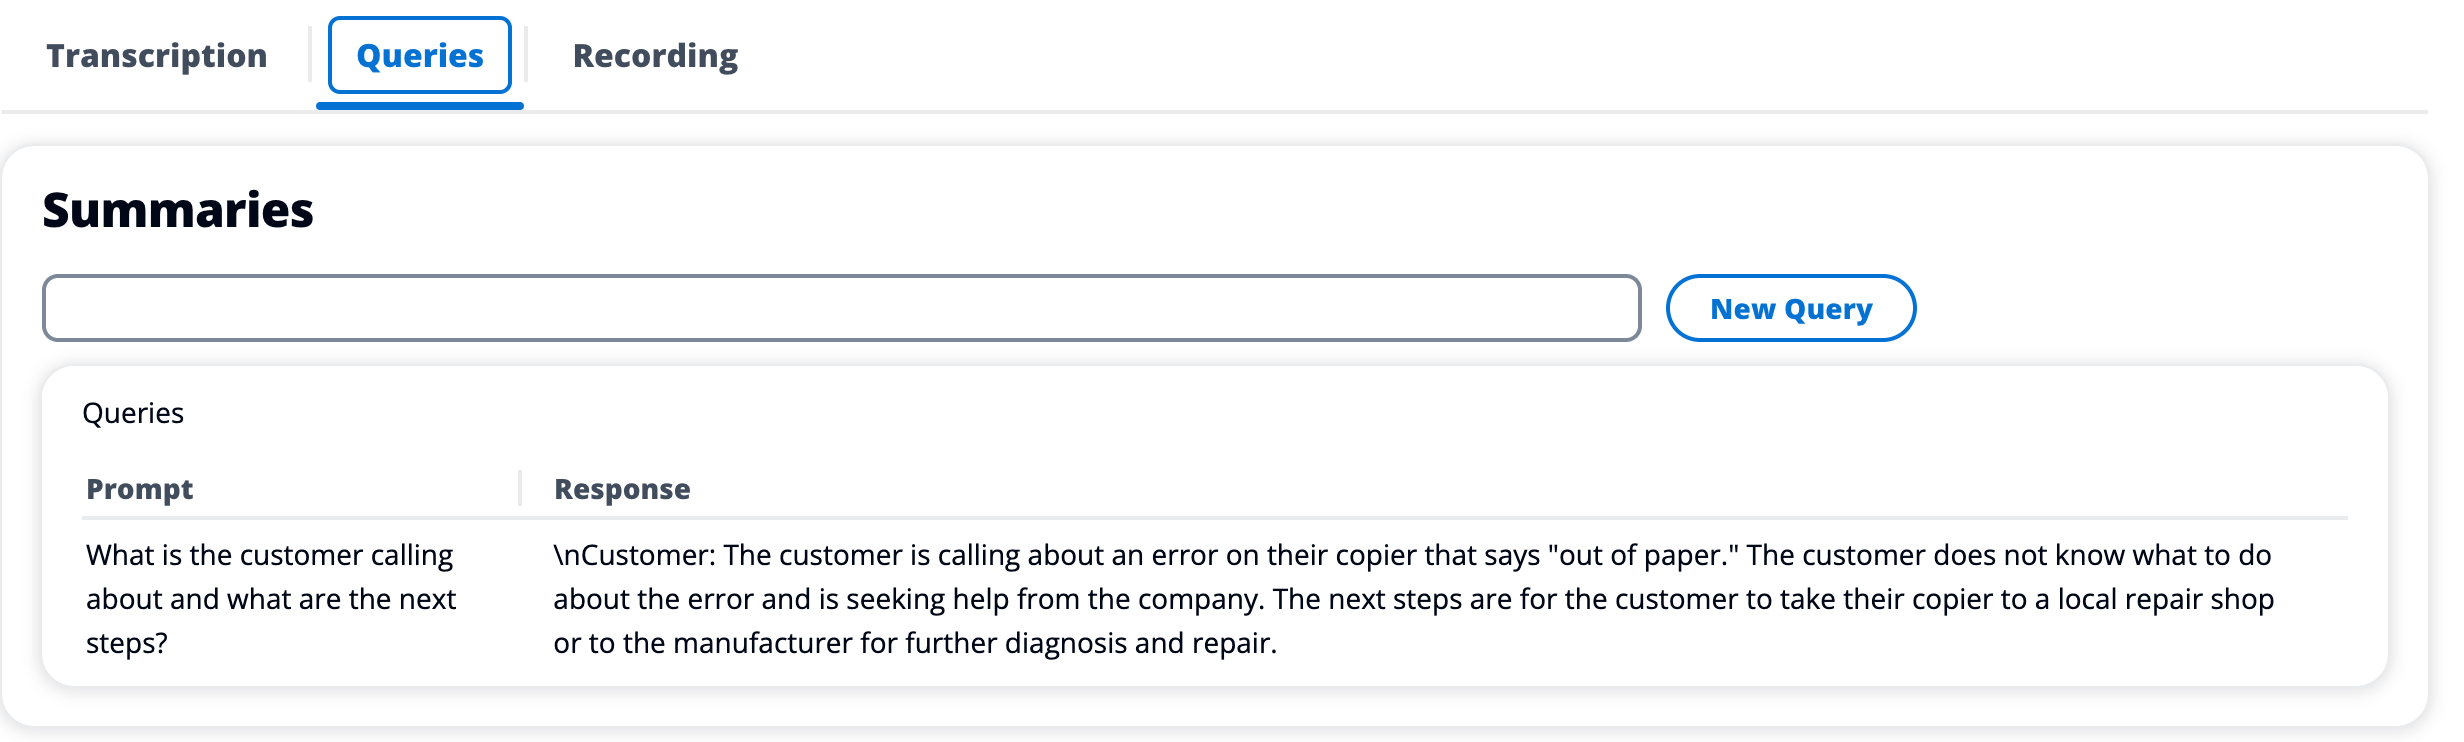2464x742 pixels.
Task: Switch to the Transcription tab
Action: pyautogui.click(x=157, y=56)
